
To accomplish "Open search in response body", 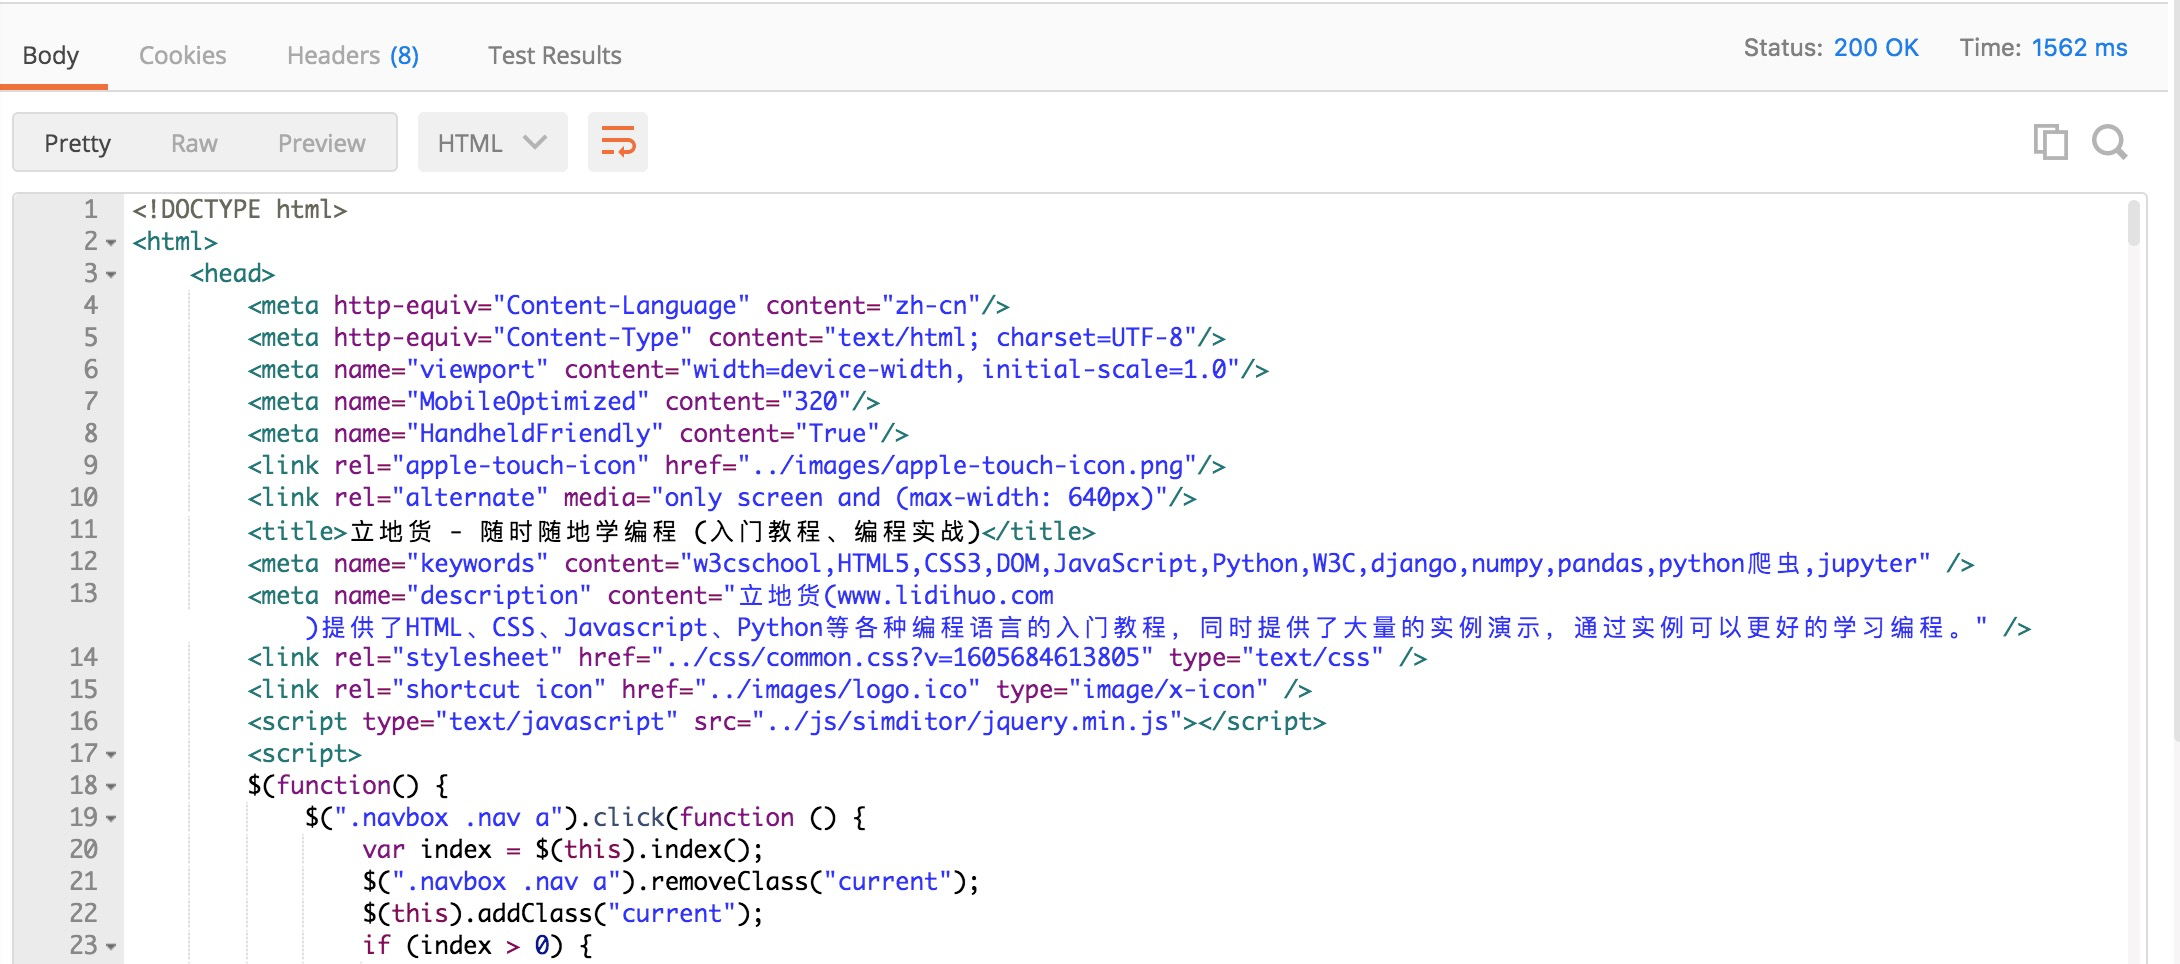I will (2110, 142).
